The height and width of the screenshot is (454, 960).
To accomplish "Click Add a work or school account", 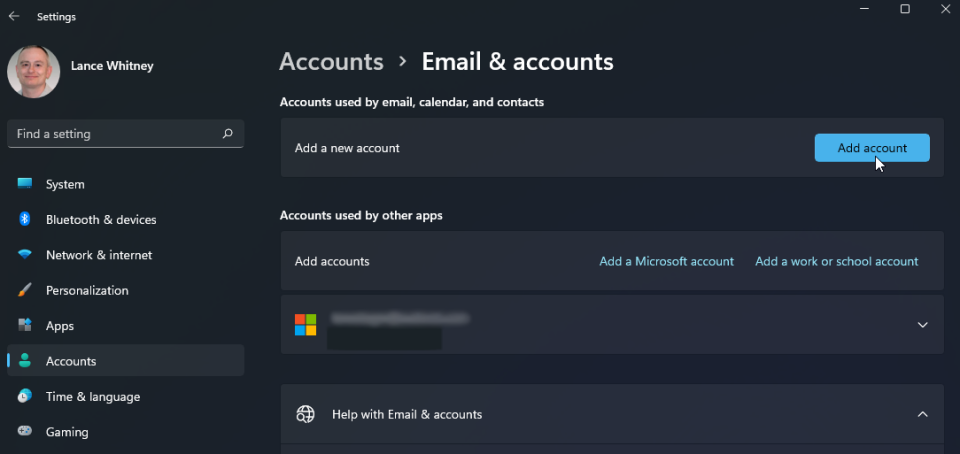I will tap(836, 261).
